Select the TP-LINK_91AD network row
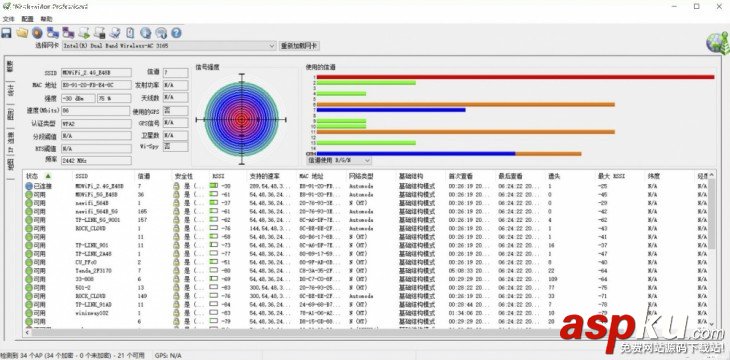The height and width of the screenshot is (360, 730). [x=365, y=304]
